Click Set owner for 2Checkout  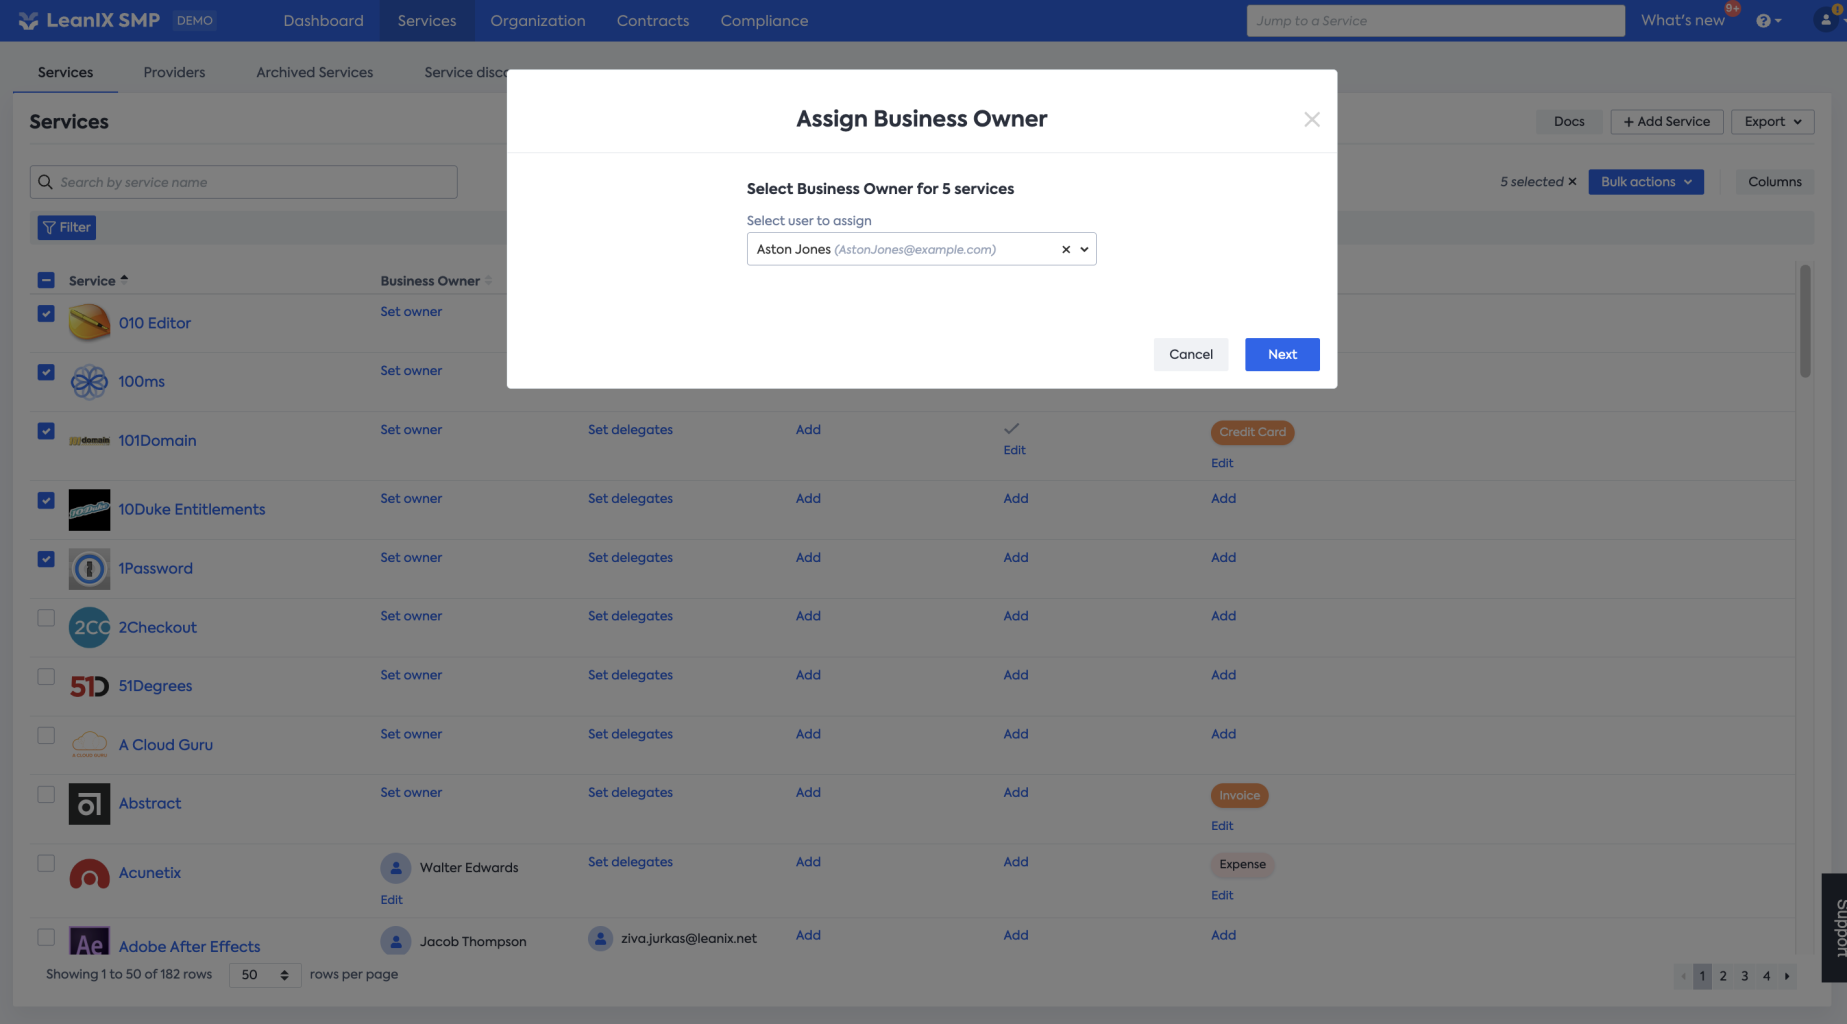[x=411, y=616]
